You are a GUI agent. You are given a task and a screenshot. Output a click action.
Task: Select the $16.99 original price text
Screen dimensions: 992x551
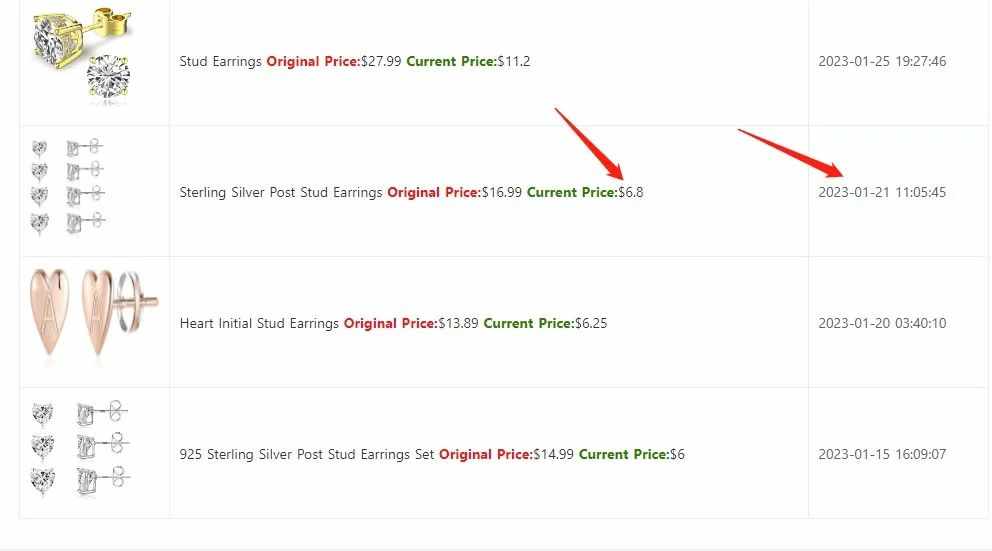[x=502, y=192]
